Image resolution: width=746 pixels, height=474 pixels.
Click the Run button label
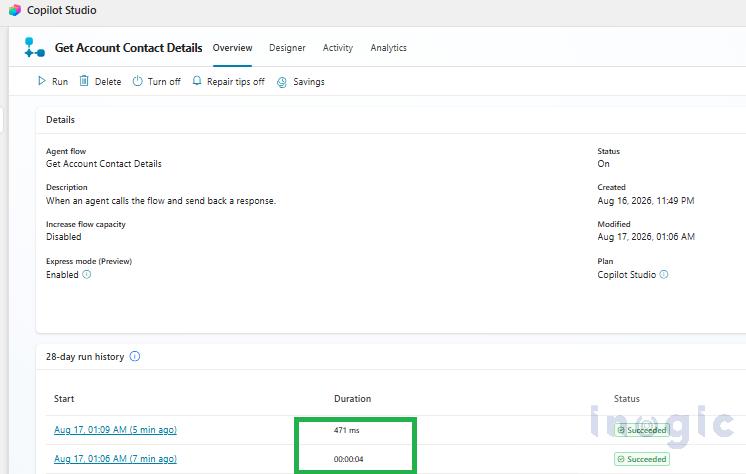[x=60, y=81]
